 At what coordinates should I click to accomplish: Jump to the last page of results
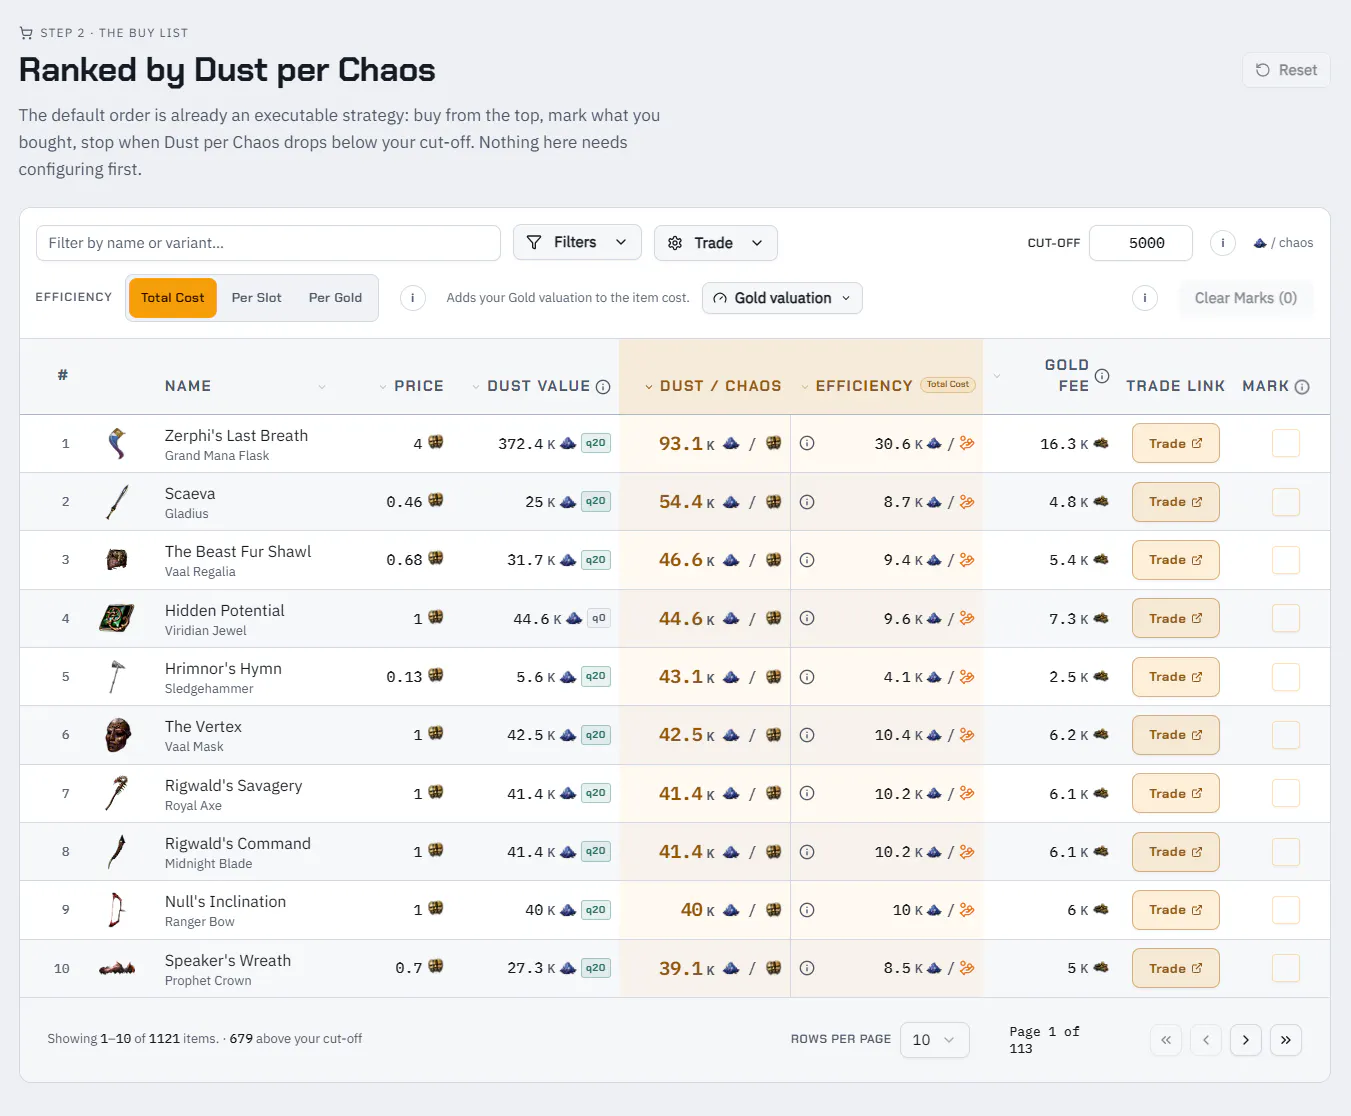tap(1286, 1040)
